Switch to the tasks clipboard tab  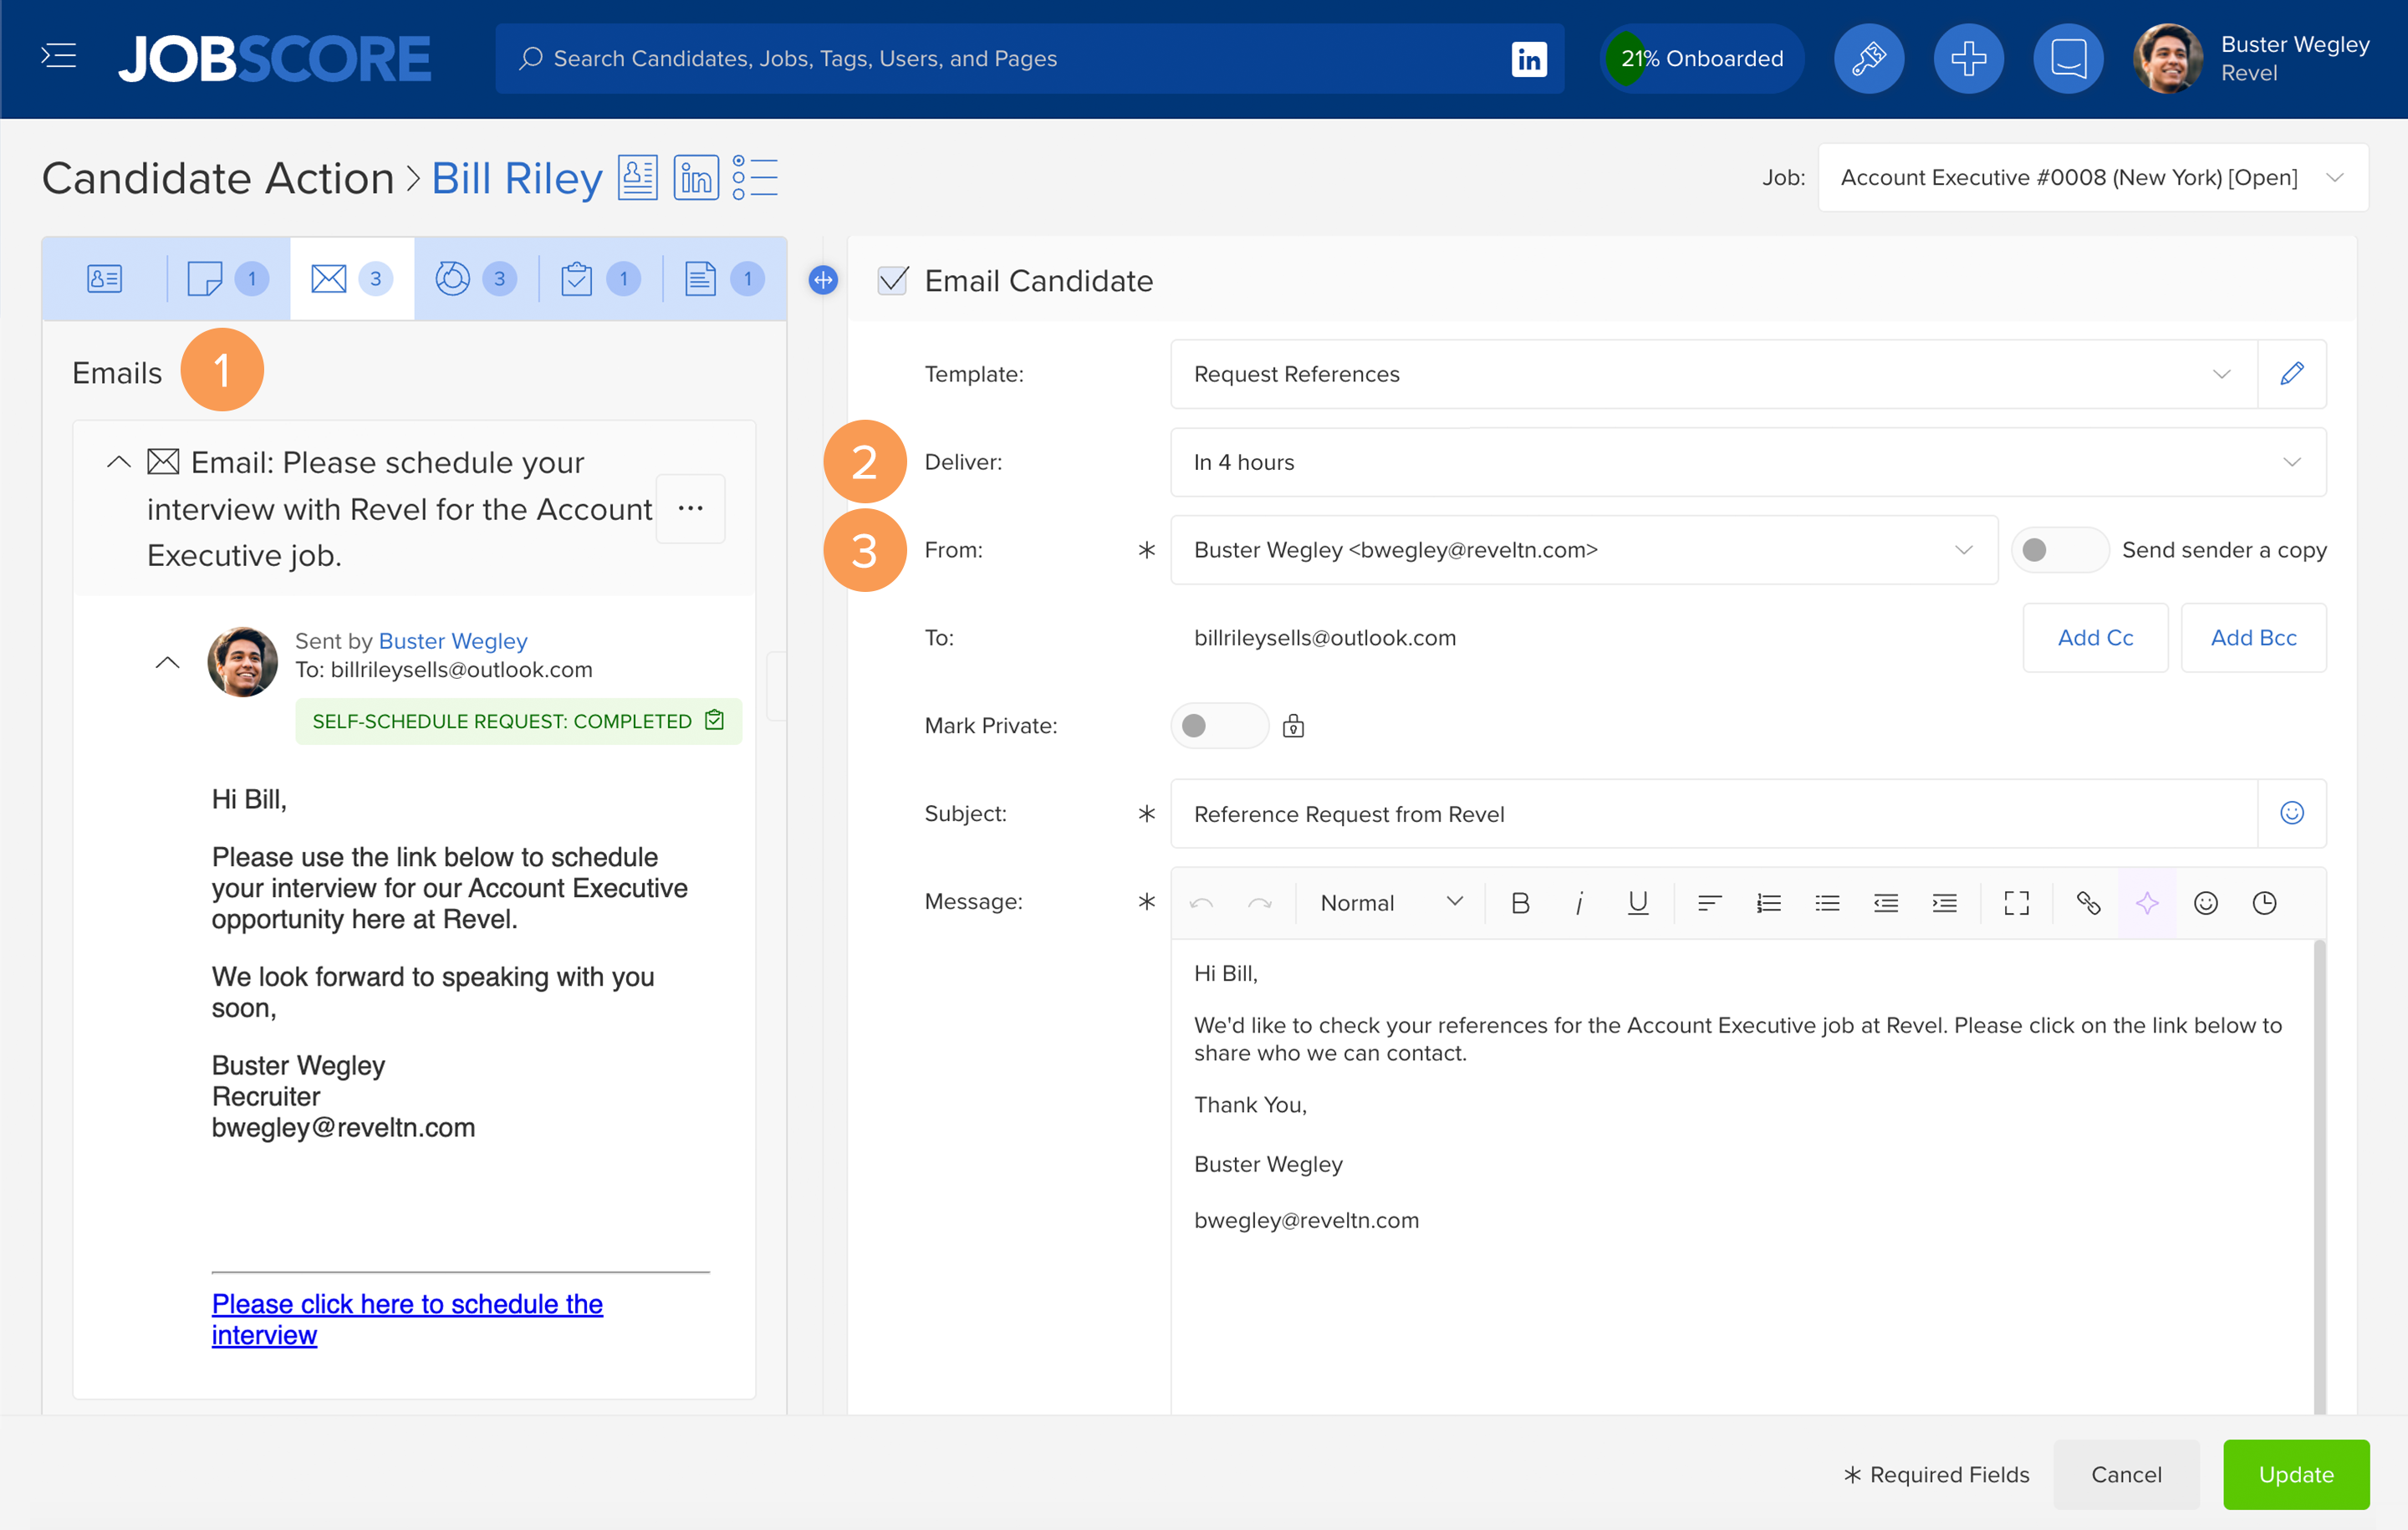click(x=600, y=279)
